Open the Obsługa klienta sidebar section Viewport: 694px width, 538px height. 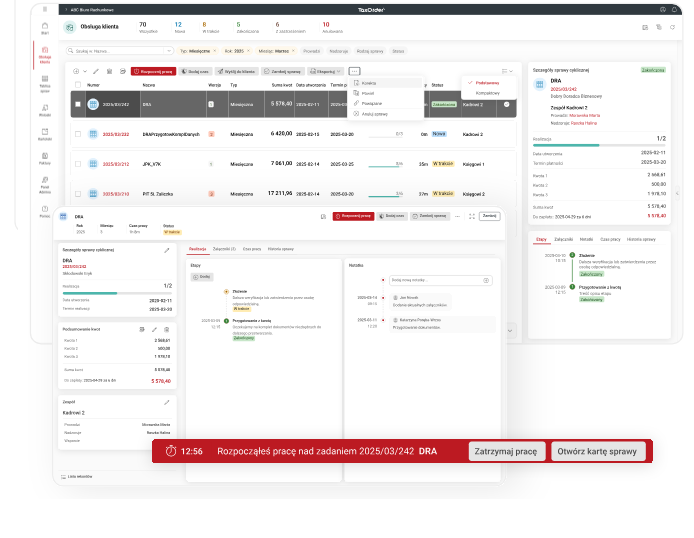coord(44,59)
